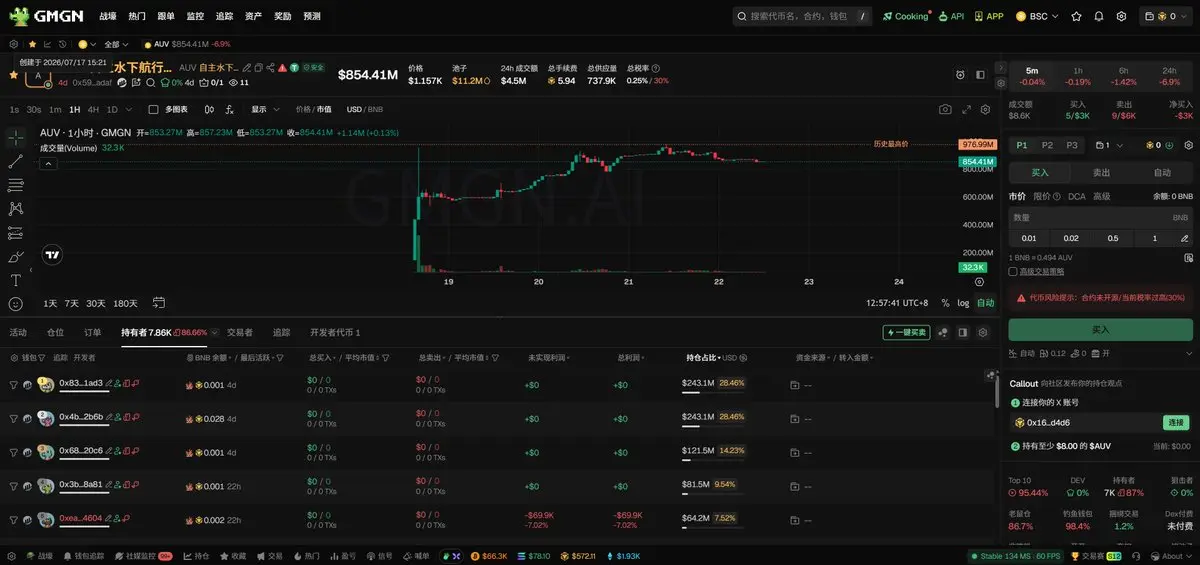The image size is (1200, 565).
Task: Open the emoji sticker tool
Action: click(16, 304)
